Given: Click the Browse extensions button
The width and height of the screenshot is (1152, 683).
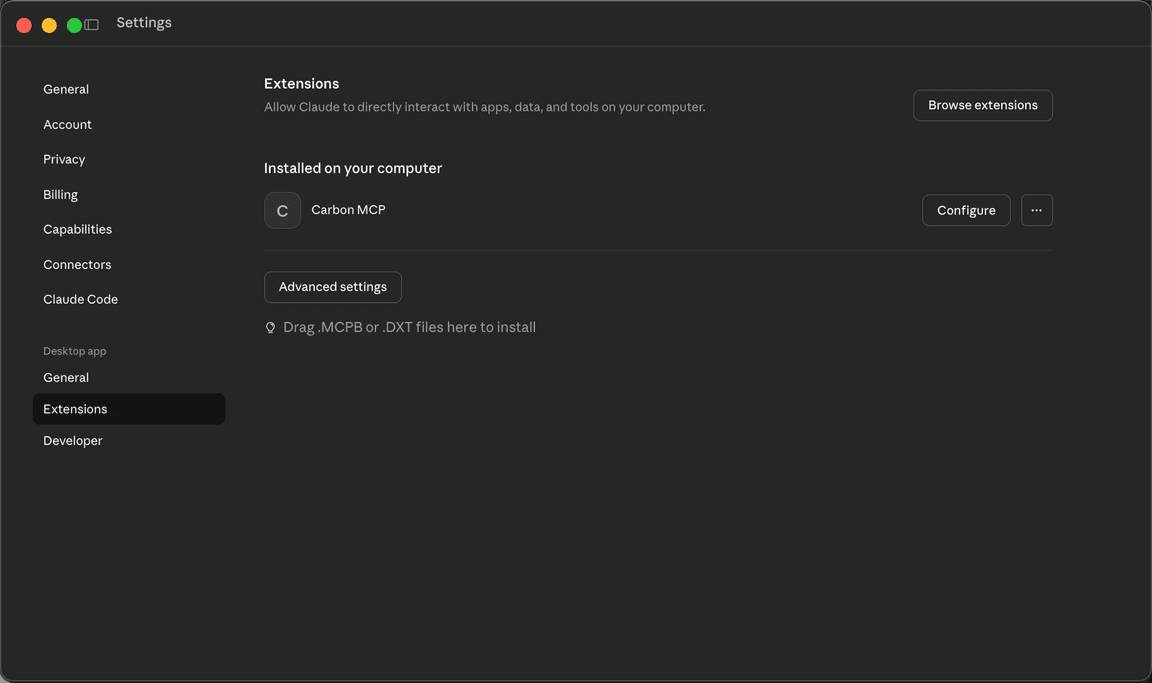Looking at the screenshot, I should coord(982,106).
